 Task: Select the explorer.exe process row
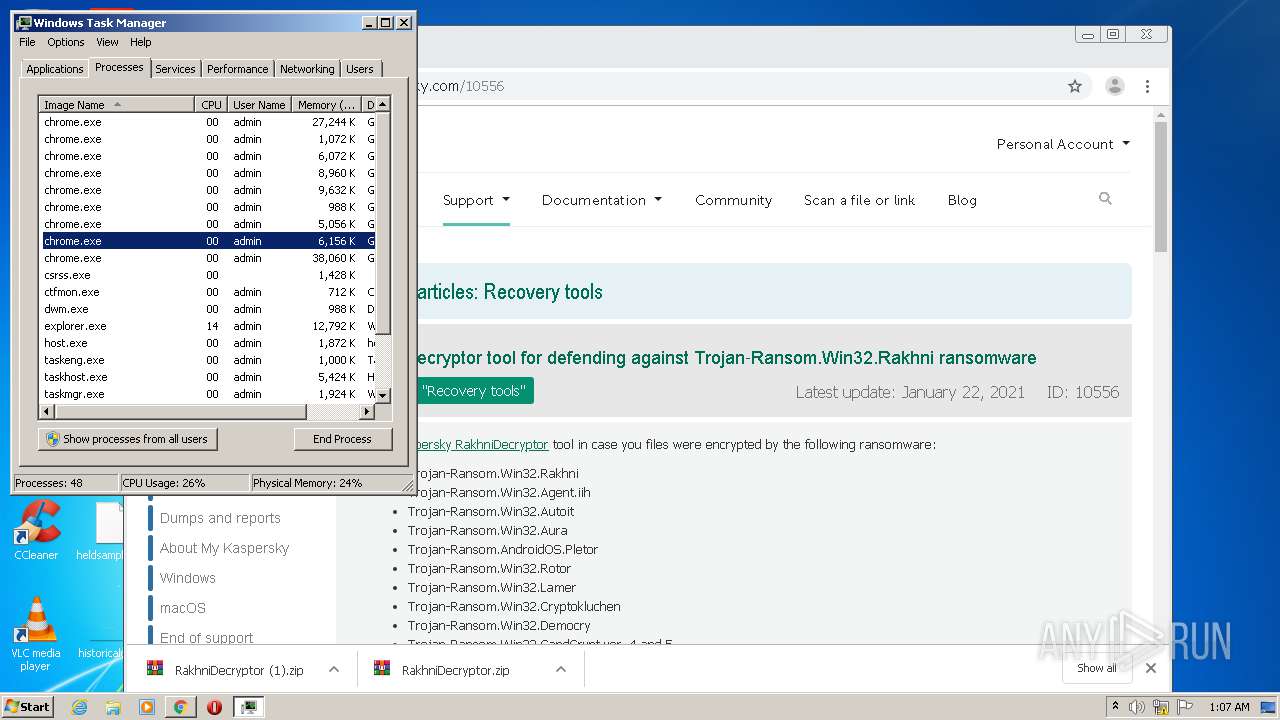(208, 326)
